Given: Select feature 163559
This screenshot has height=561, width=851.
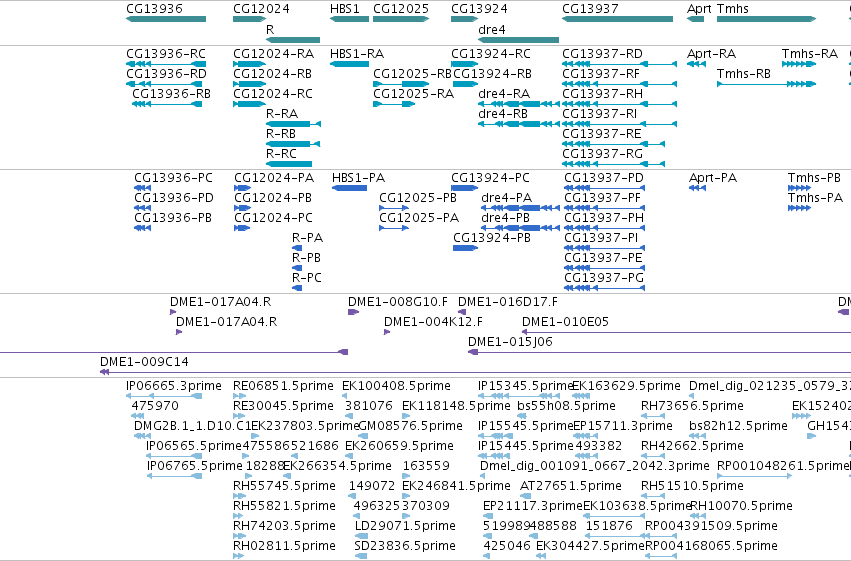Looking at the screenshot, I should click(406, 476).
